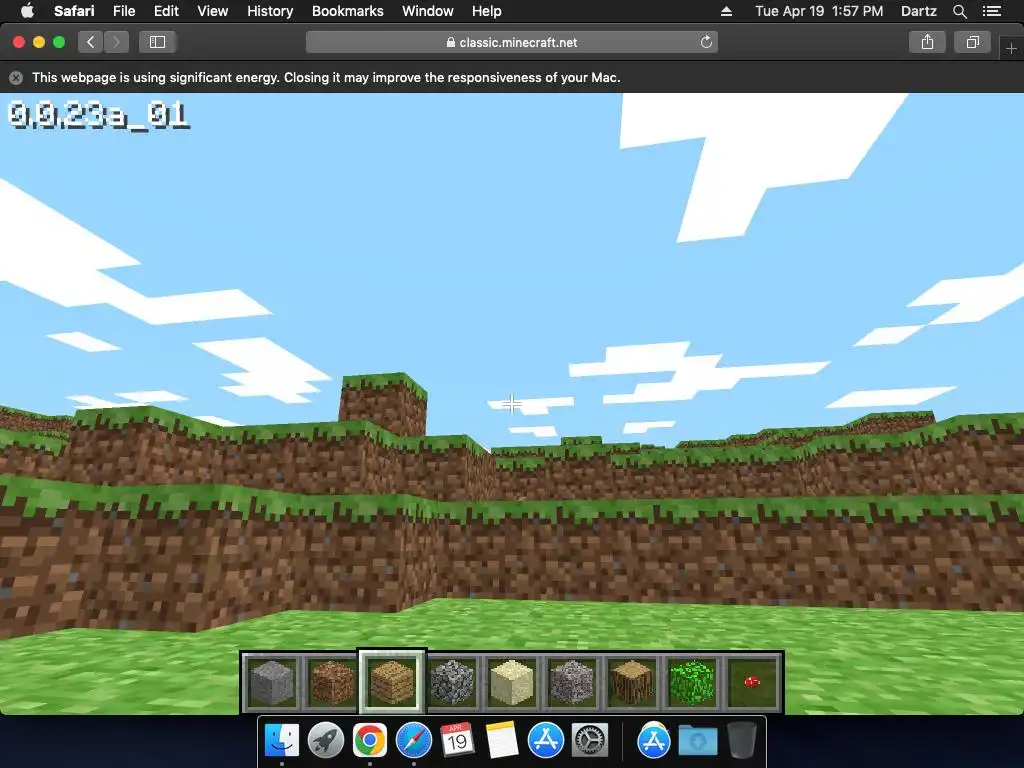Open Launchpad rocket in Dock

[x=325, y=741]
